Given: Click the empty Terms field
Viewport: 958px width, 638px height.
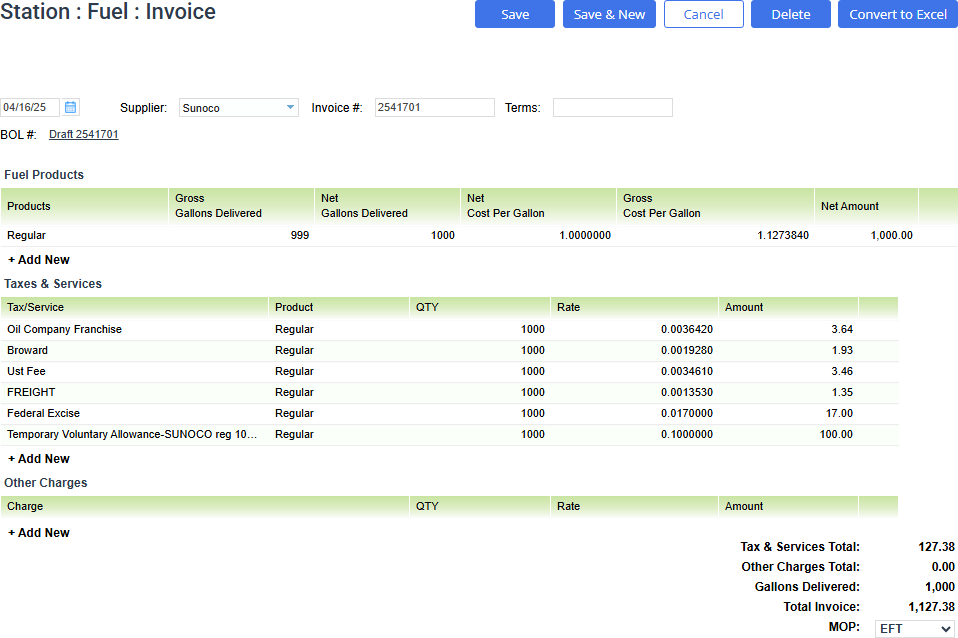Looking at the screenshot, I should [612, 107].
